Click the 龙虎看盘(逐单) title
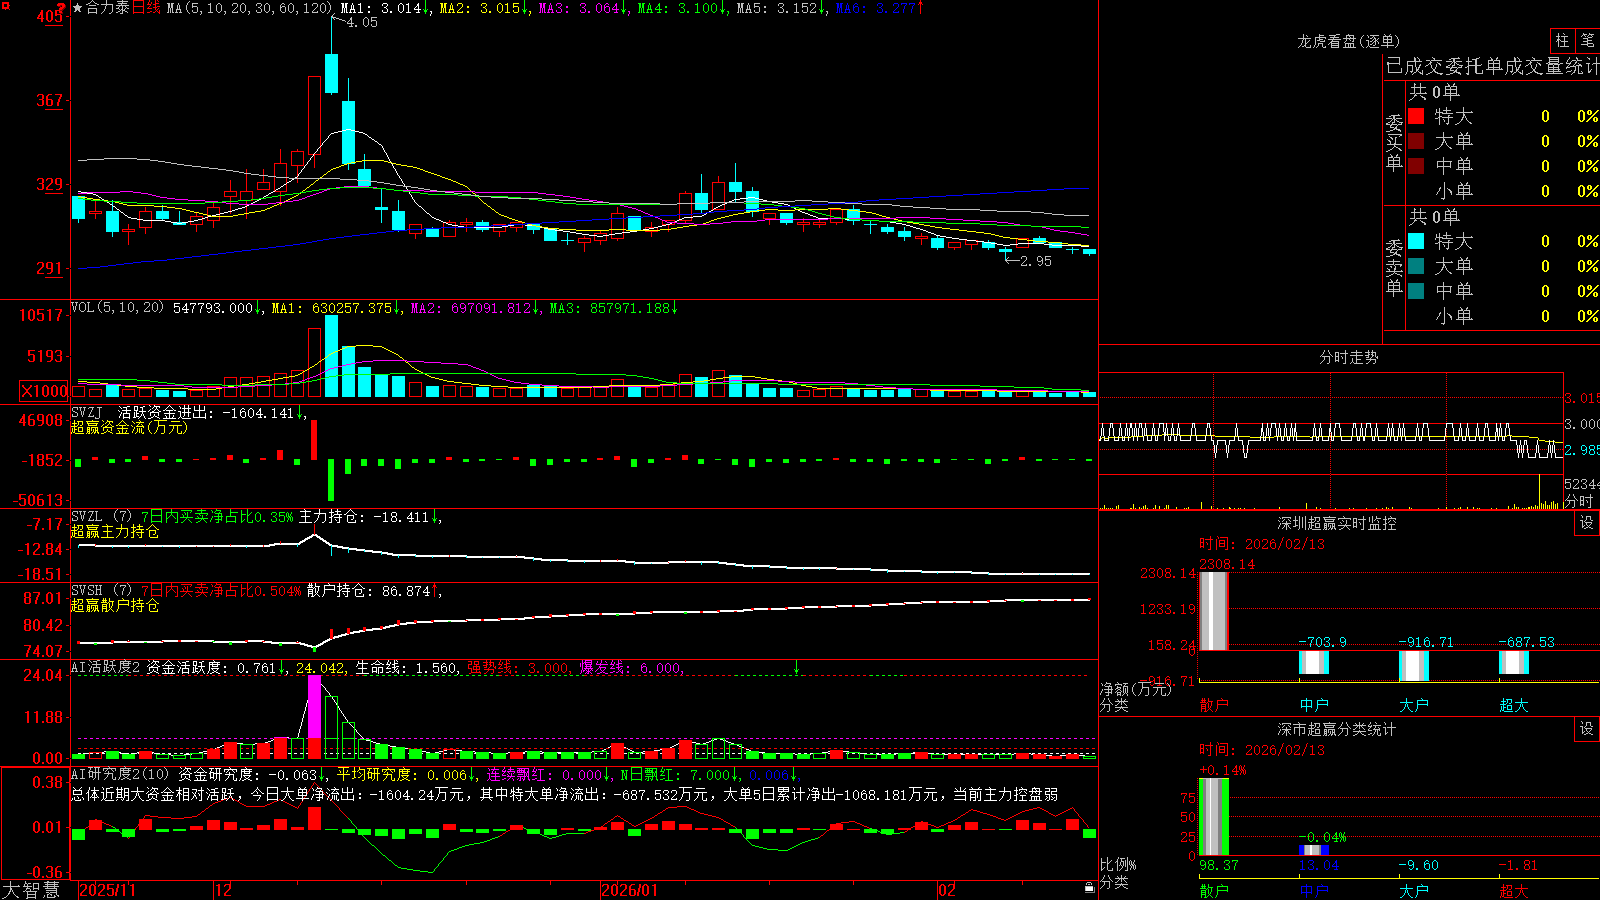This screenshot has height=900, width=1600. point(1349,41)
